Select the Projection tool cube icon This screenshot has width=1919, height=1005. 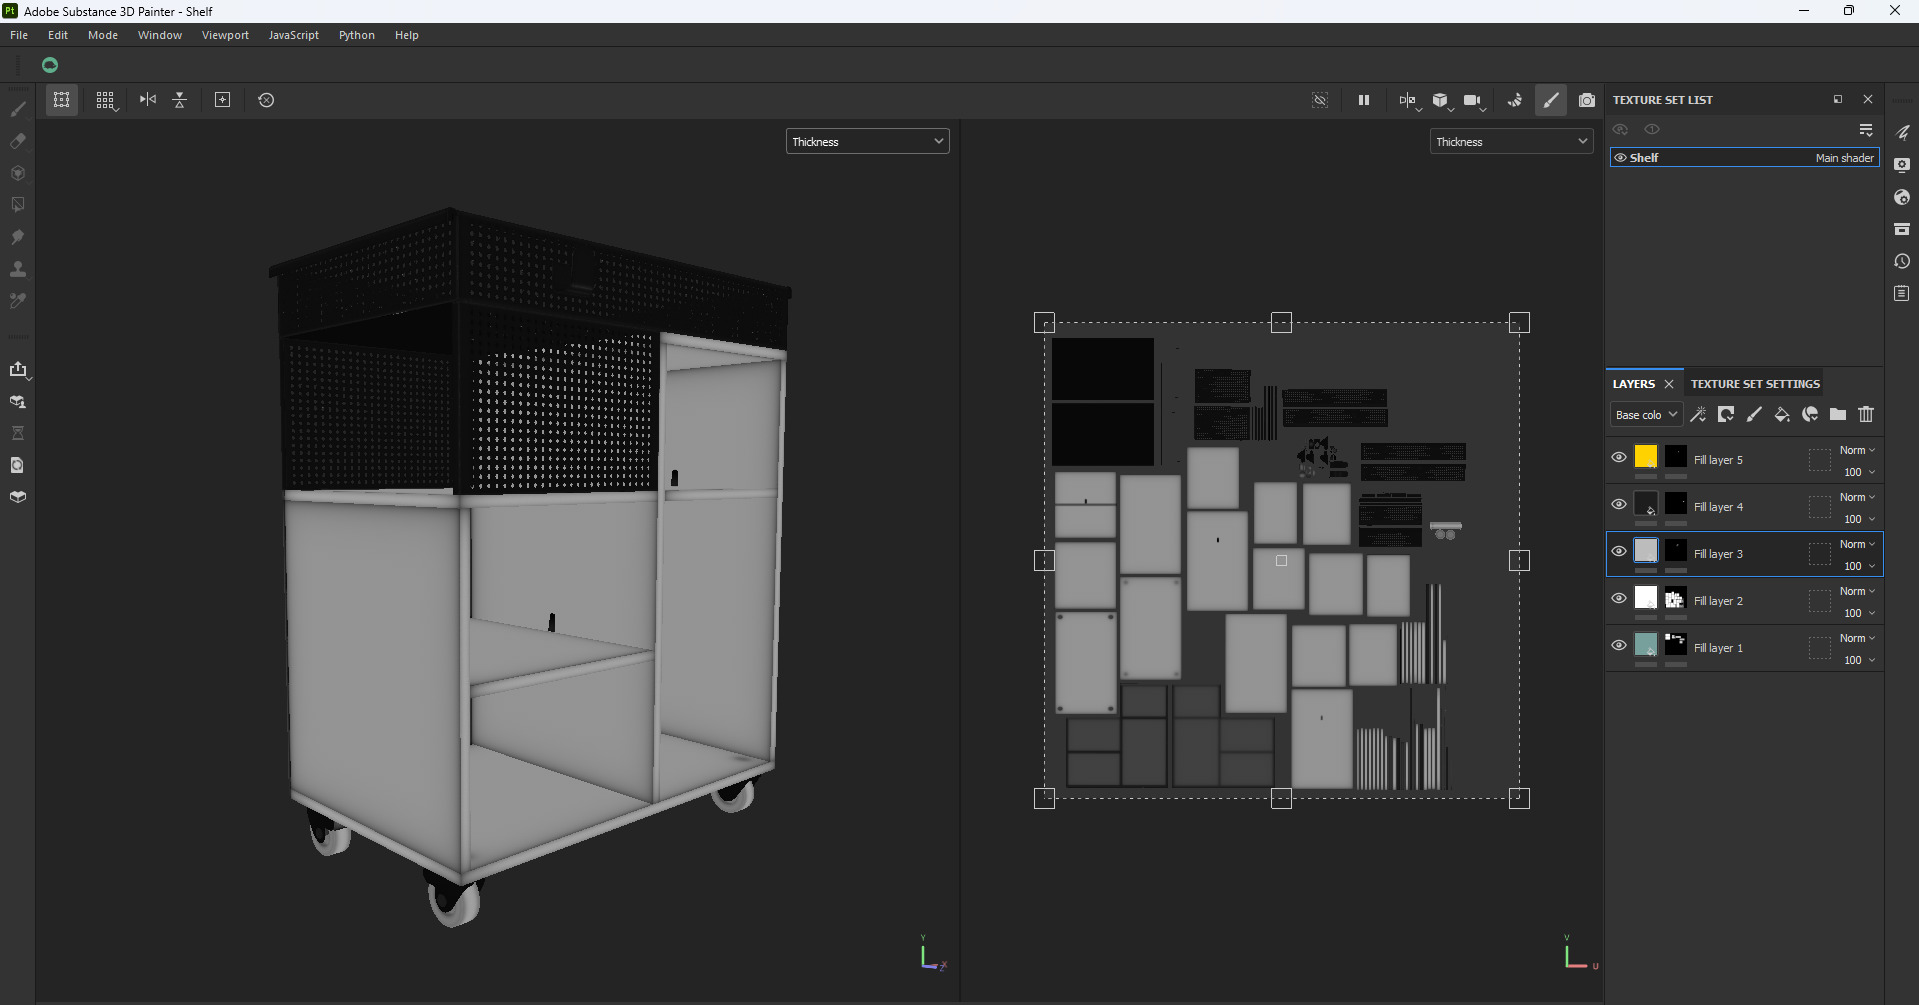point(18,173)
